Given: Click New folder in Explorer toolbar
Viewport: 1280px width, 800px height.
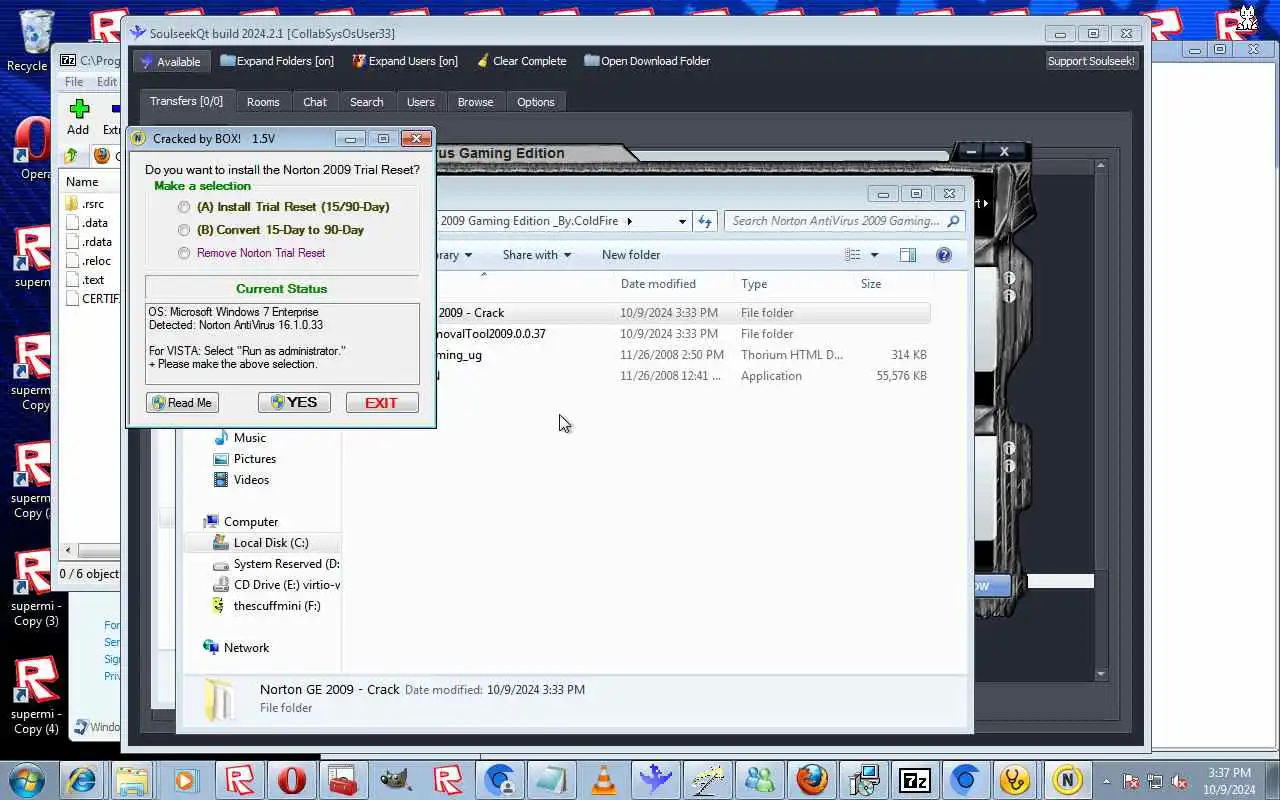Looking at the screenshot, I should (631, 255).
